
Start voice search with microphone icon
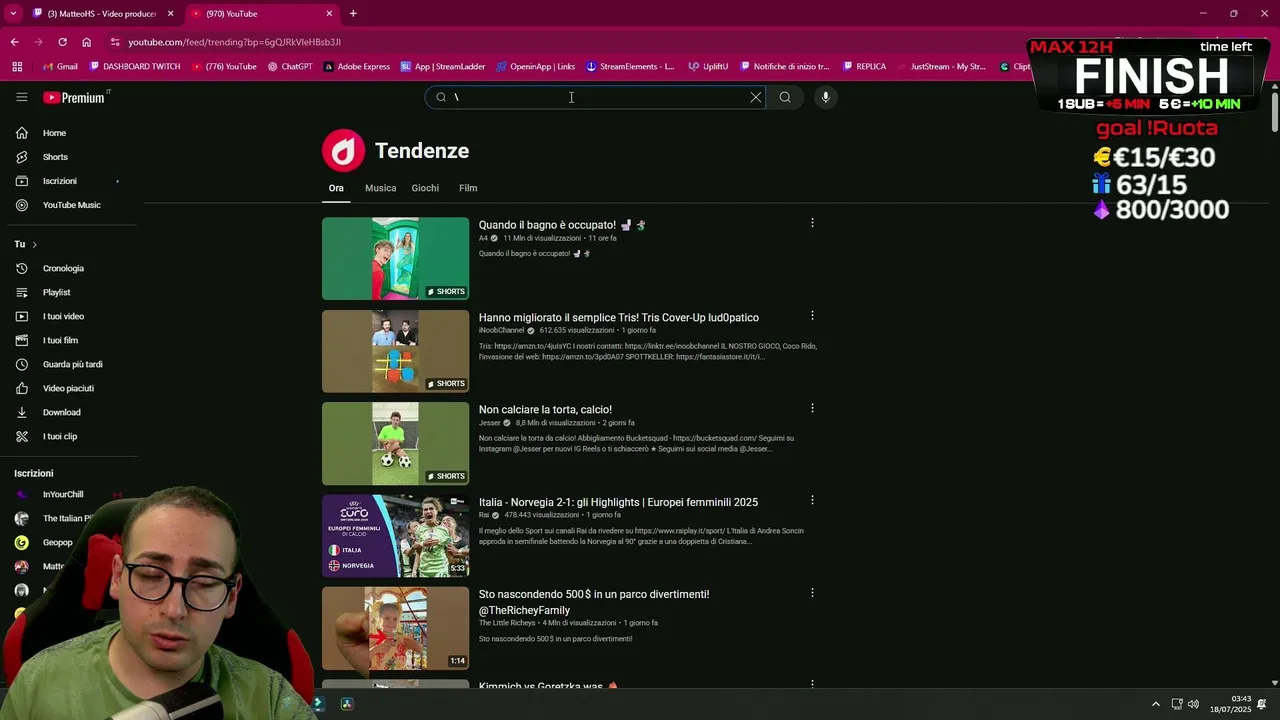[825, 97]
